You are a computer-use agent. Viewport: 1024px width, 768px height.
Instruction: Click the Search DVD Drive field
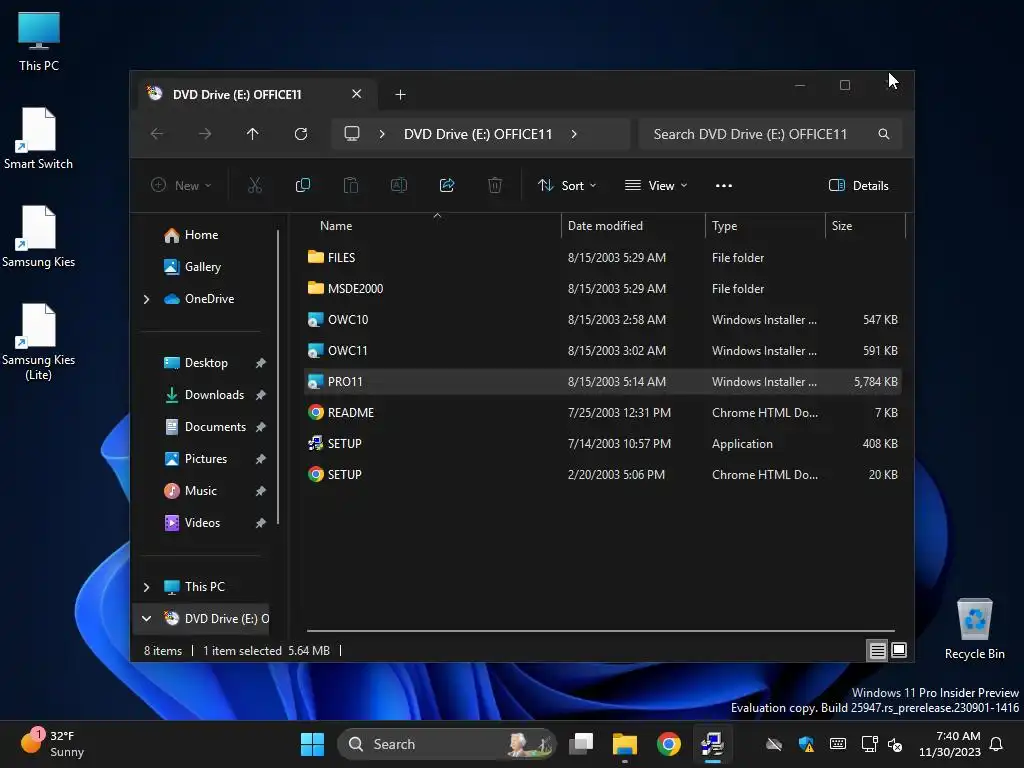[770, 134]
